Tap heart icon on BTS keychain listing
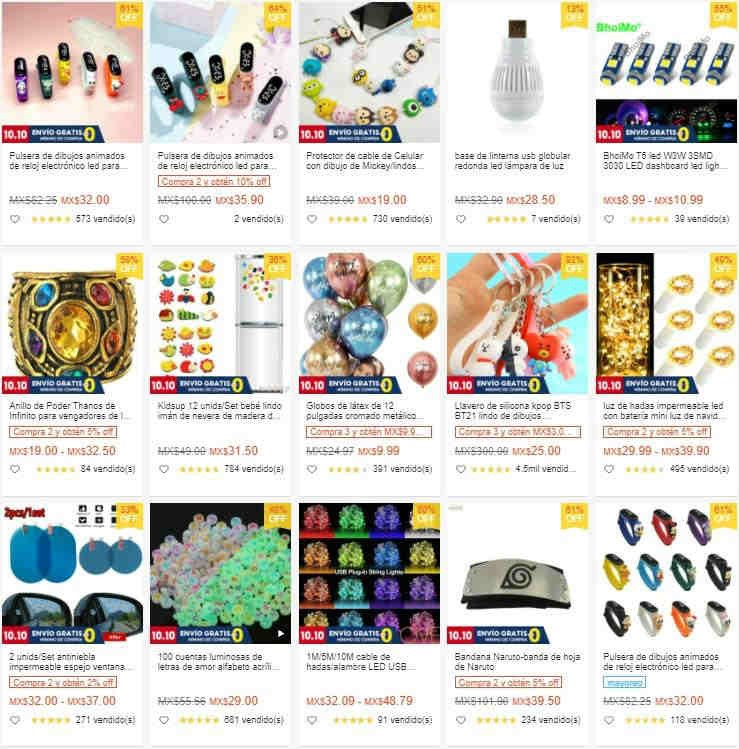The width and height of the screenshot is (739, 749). 461,469
